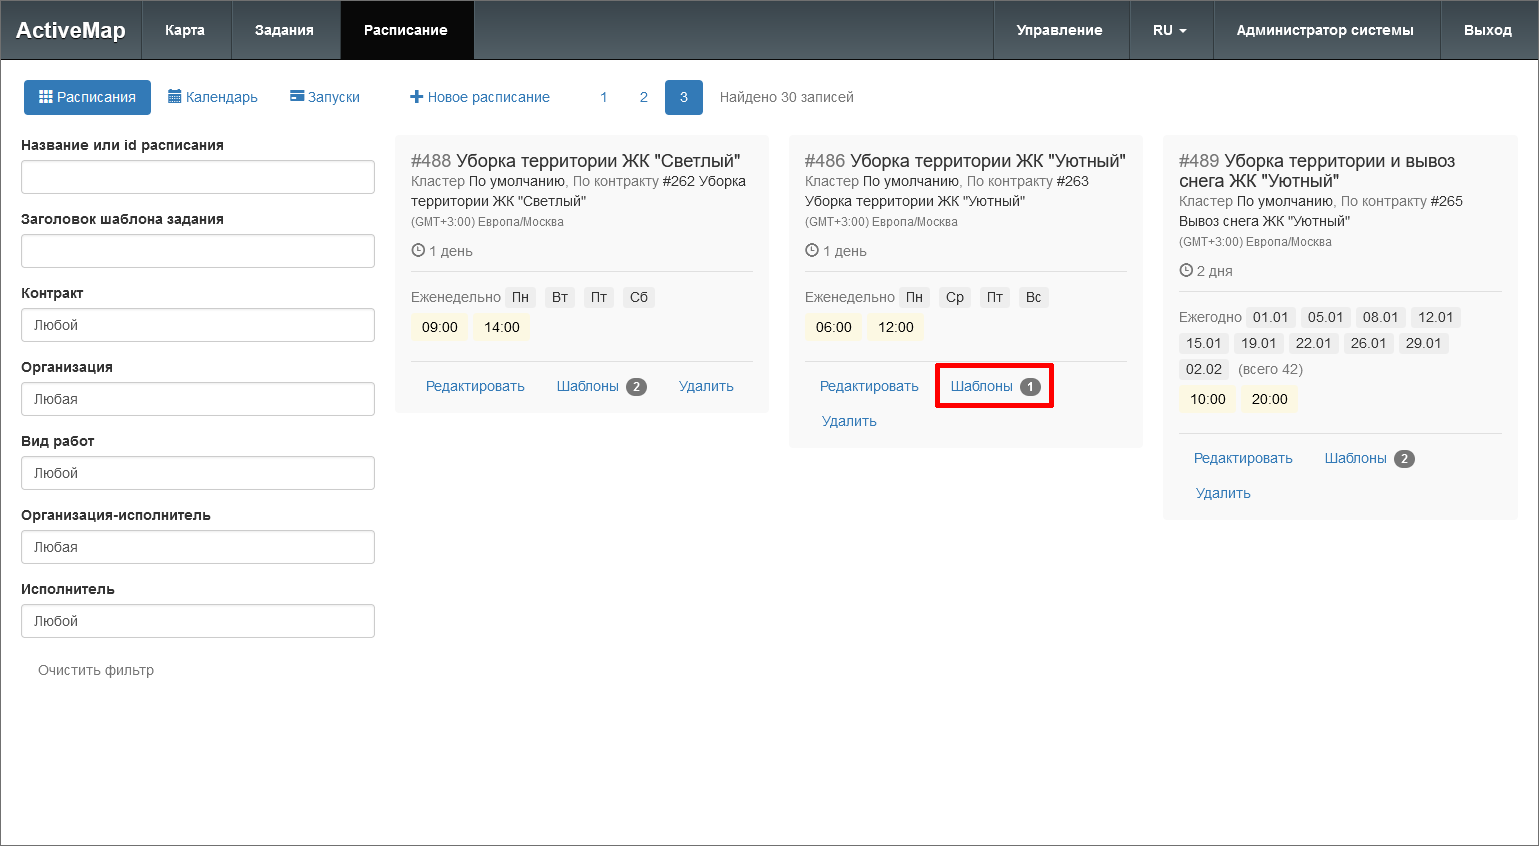Click templates count badge on schedule #489
The image size is (1539, 846).
click(x=1404, y=459)
